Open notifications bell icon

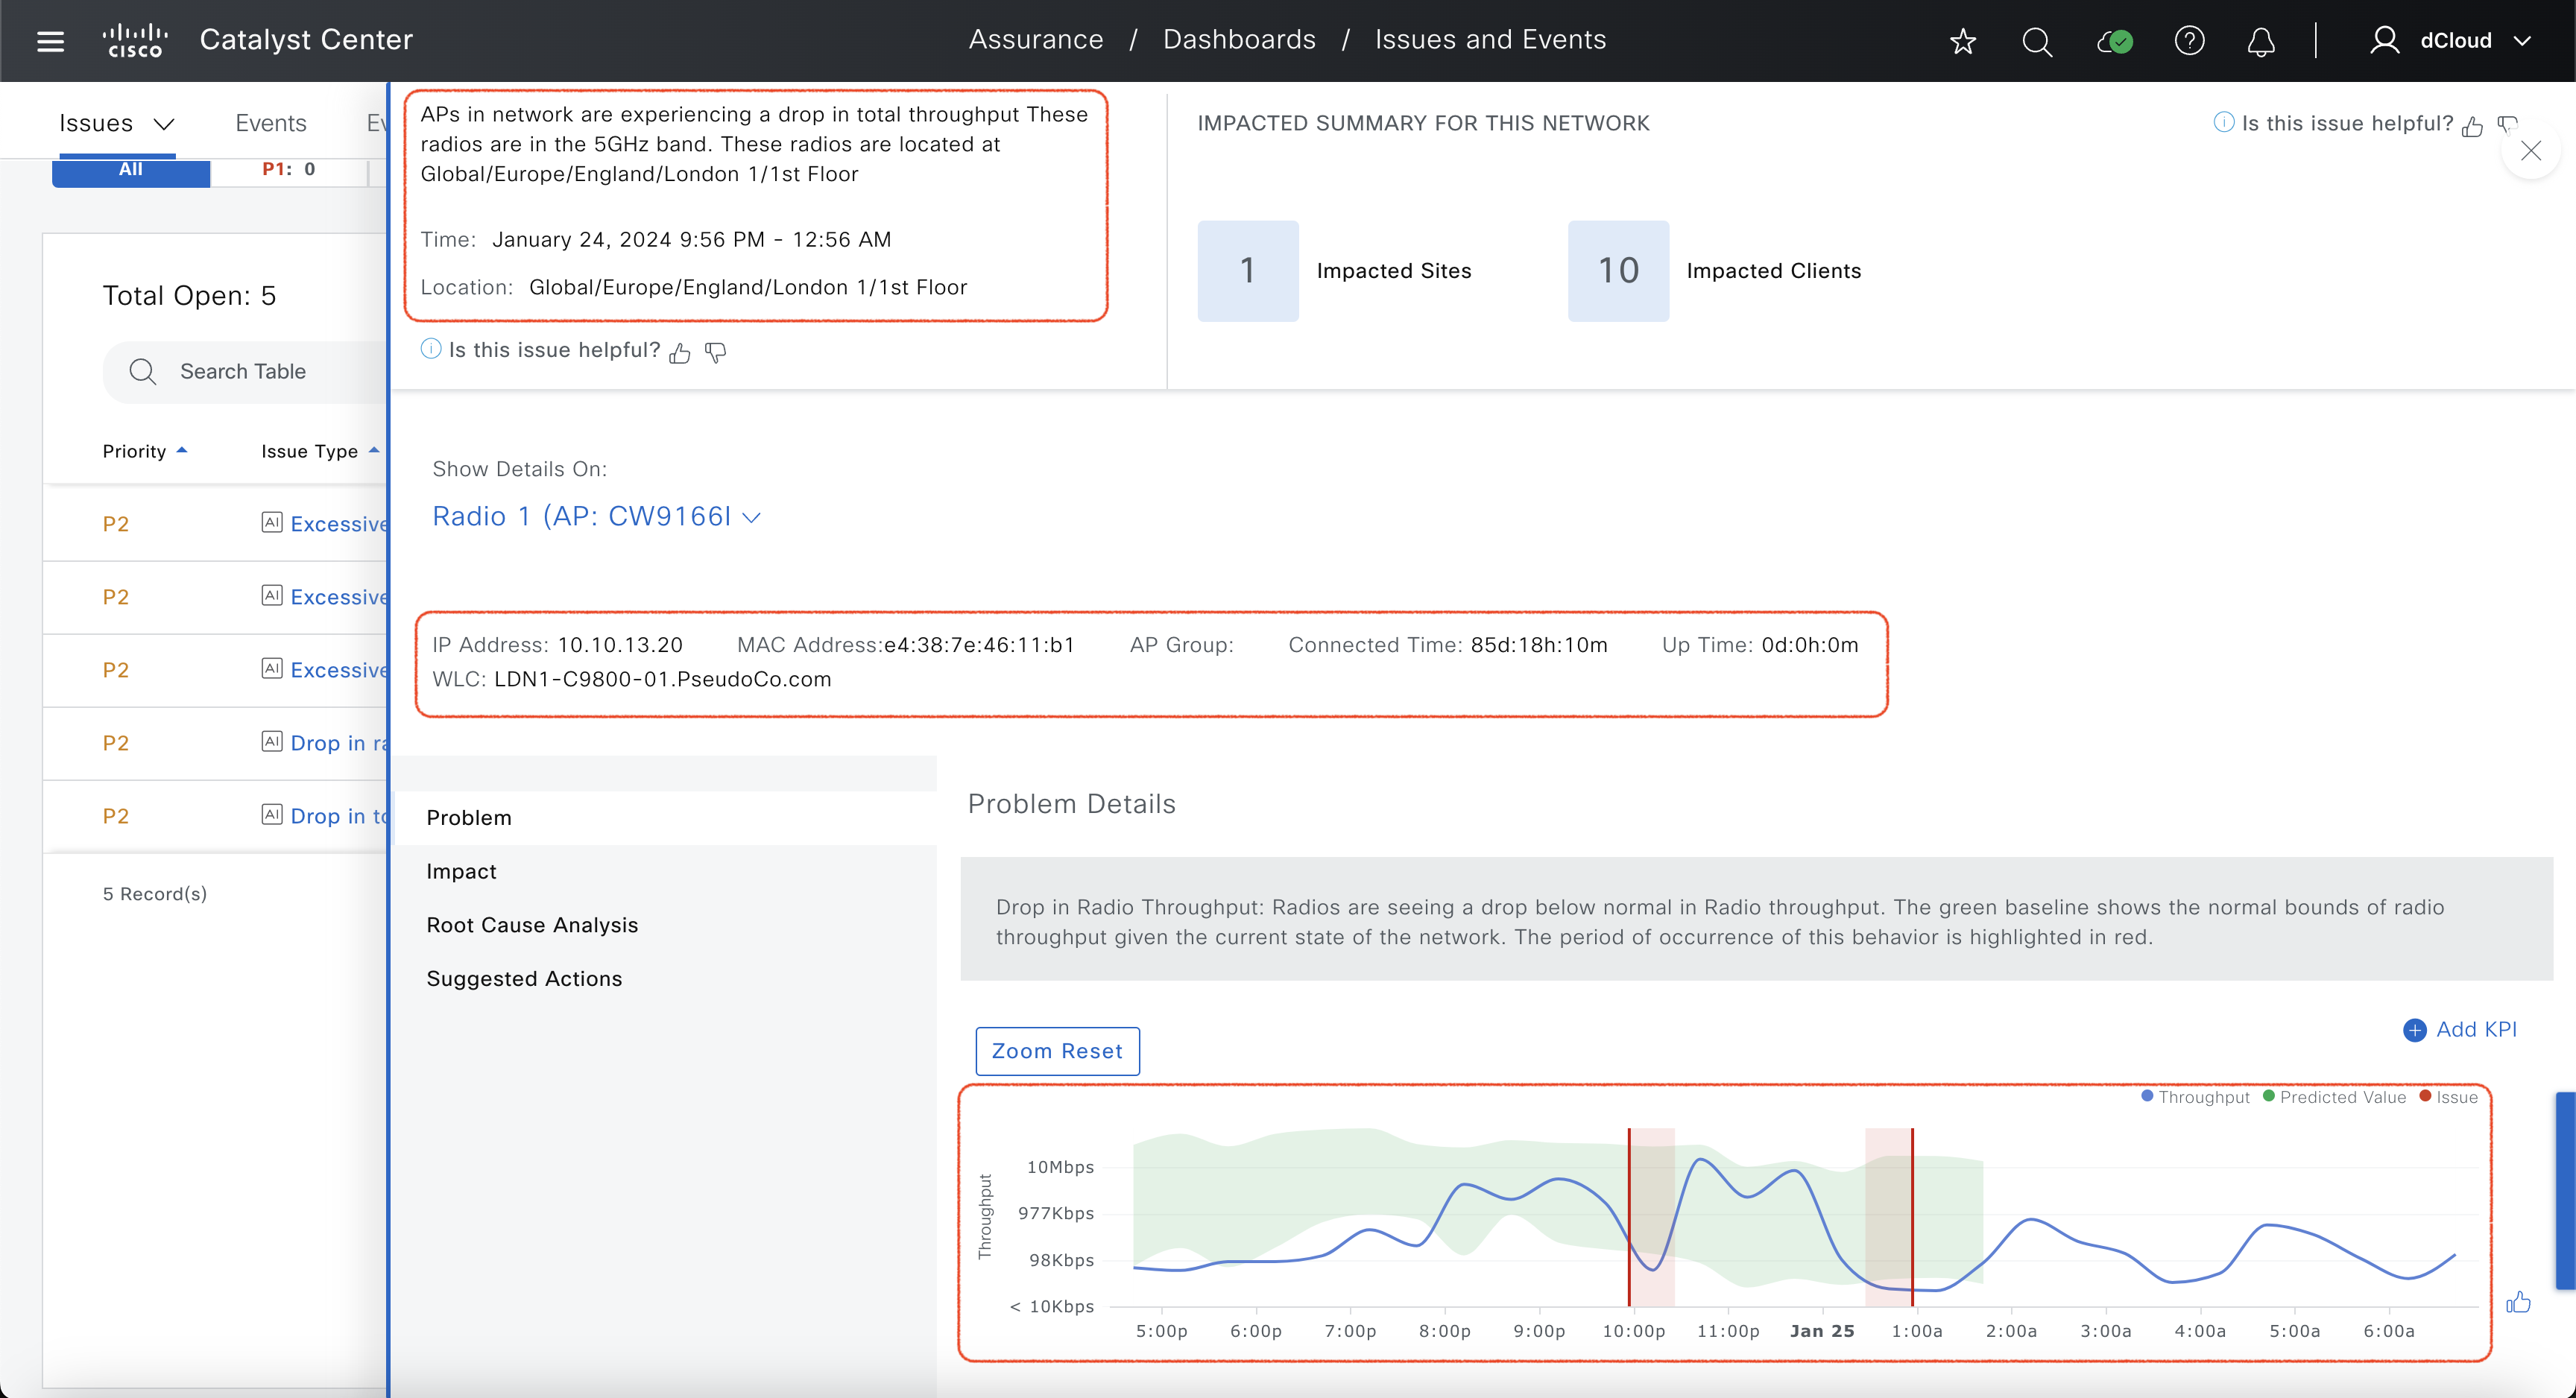pos(2261,41)
